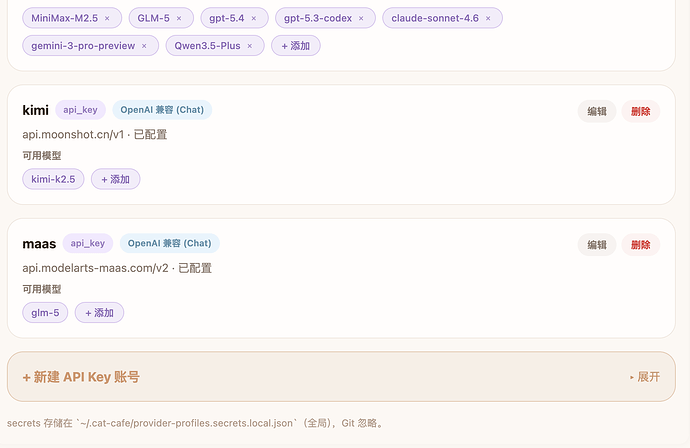Click the Qwen3.5-Plus chip label
The height and width of the screenshot is (448, 690).
pyautogui.click(x=207, y=46)
